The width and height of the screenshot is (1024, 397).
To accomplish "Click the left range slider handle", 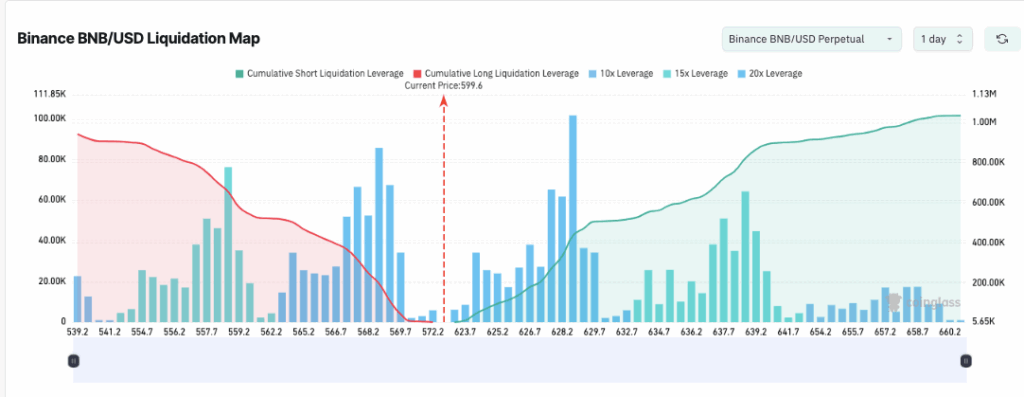I will point(74,360).
